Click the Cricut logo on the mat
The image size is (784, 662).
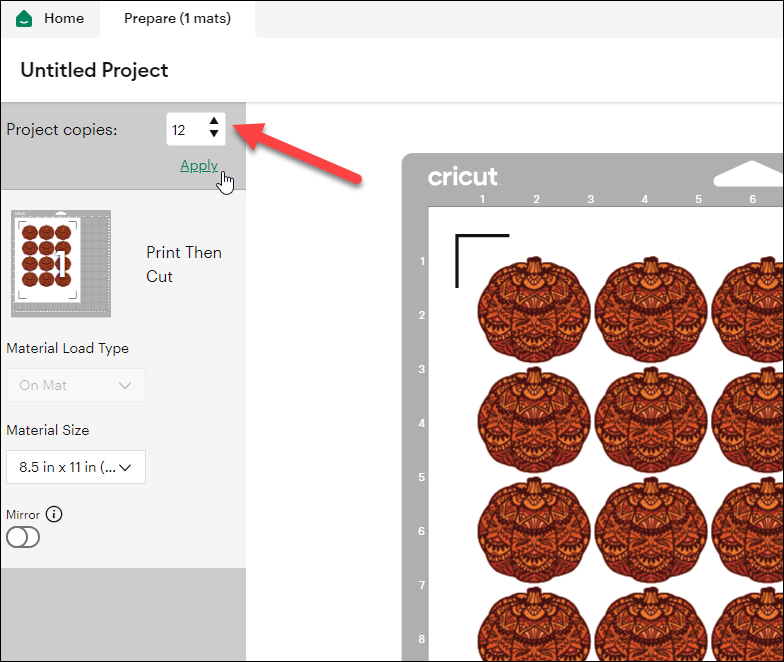[x=462, y=178]
